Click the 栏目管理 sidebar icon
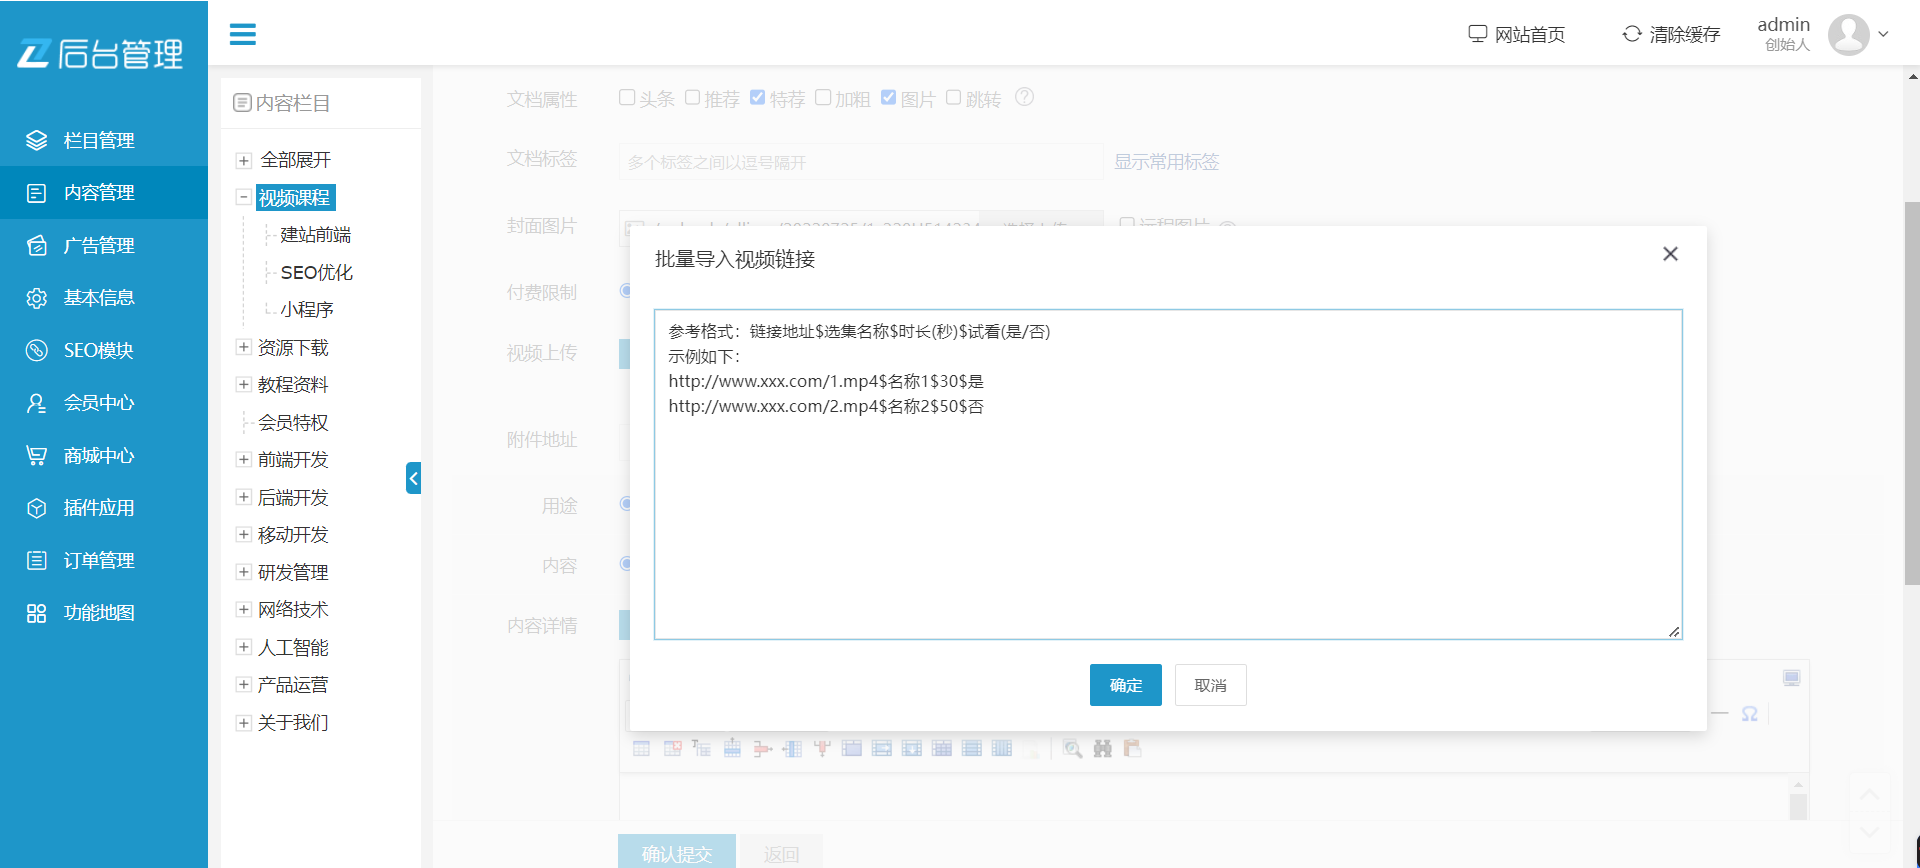 click(37, 141)
